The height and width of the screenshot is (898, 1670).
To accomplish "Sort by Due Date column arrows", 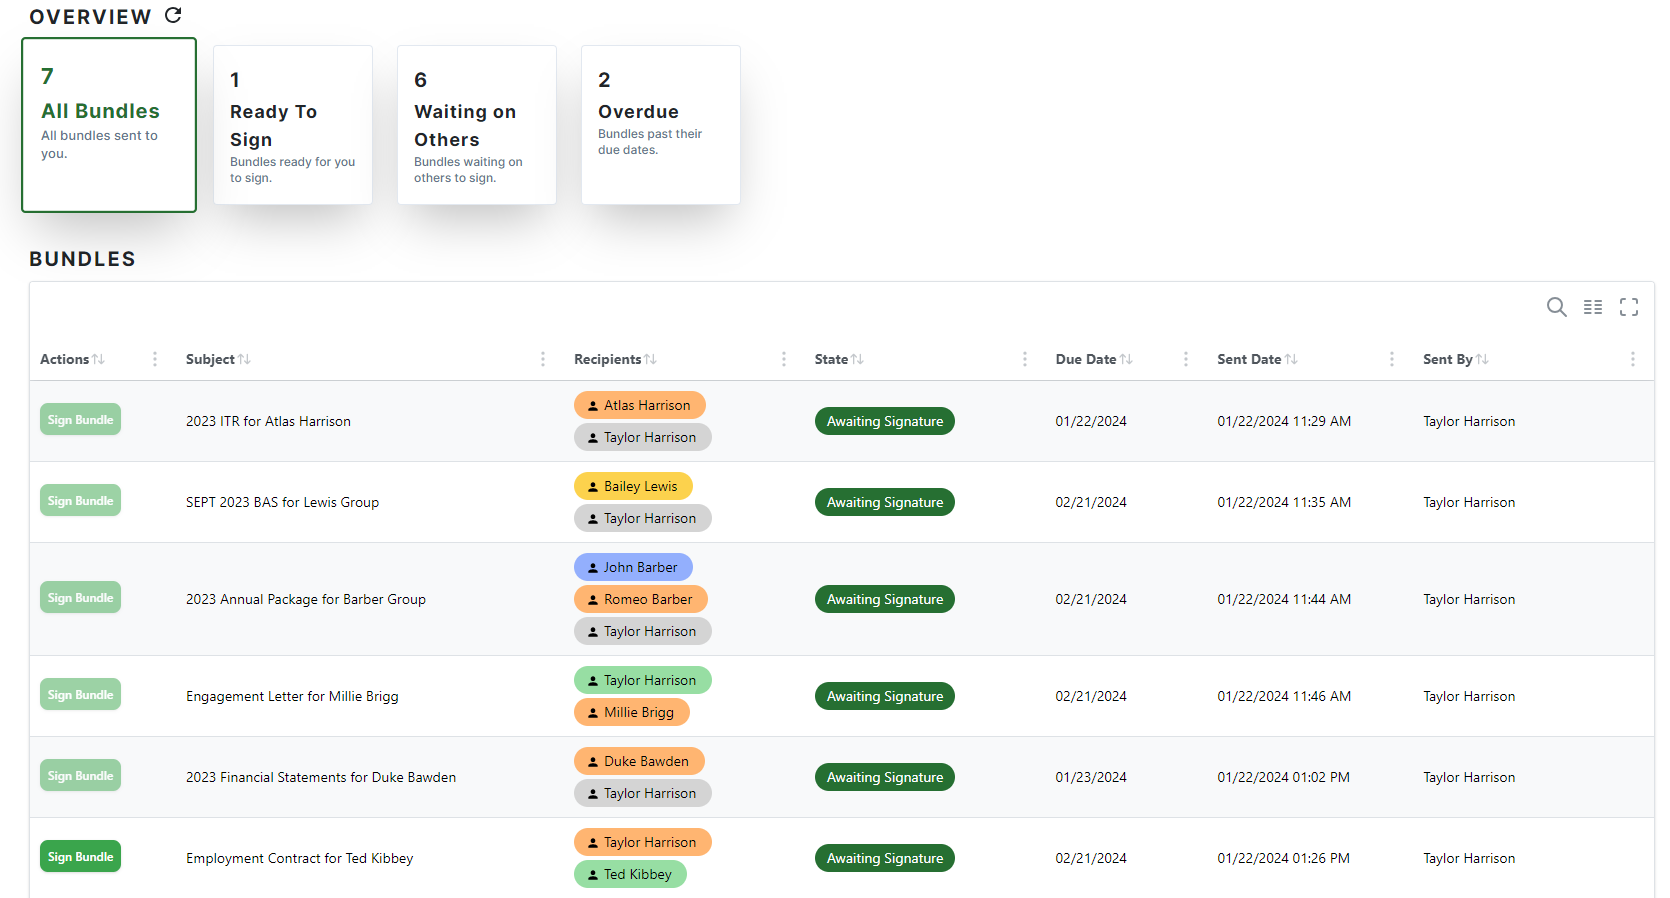I will tap(1127, 359).
